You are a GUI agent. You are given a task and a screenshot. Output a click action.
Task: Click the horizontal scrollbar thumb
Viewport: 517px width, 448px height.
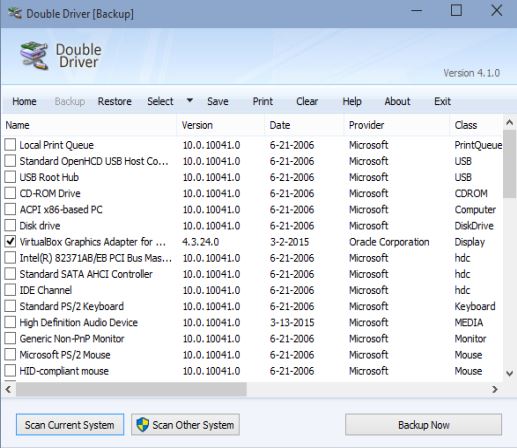131,389
